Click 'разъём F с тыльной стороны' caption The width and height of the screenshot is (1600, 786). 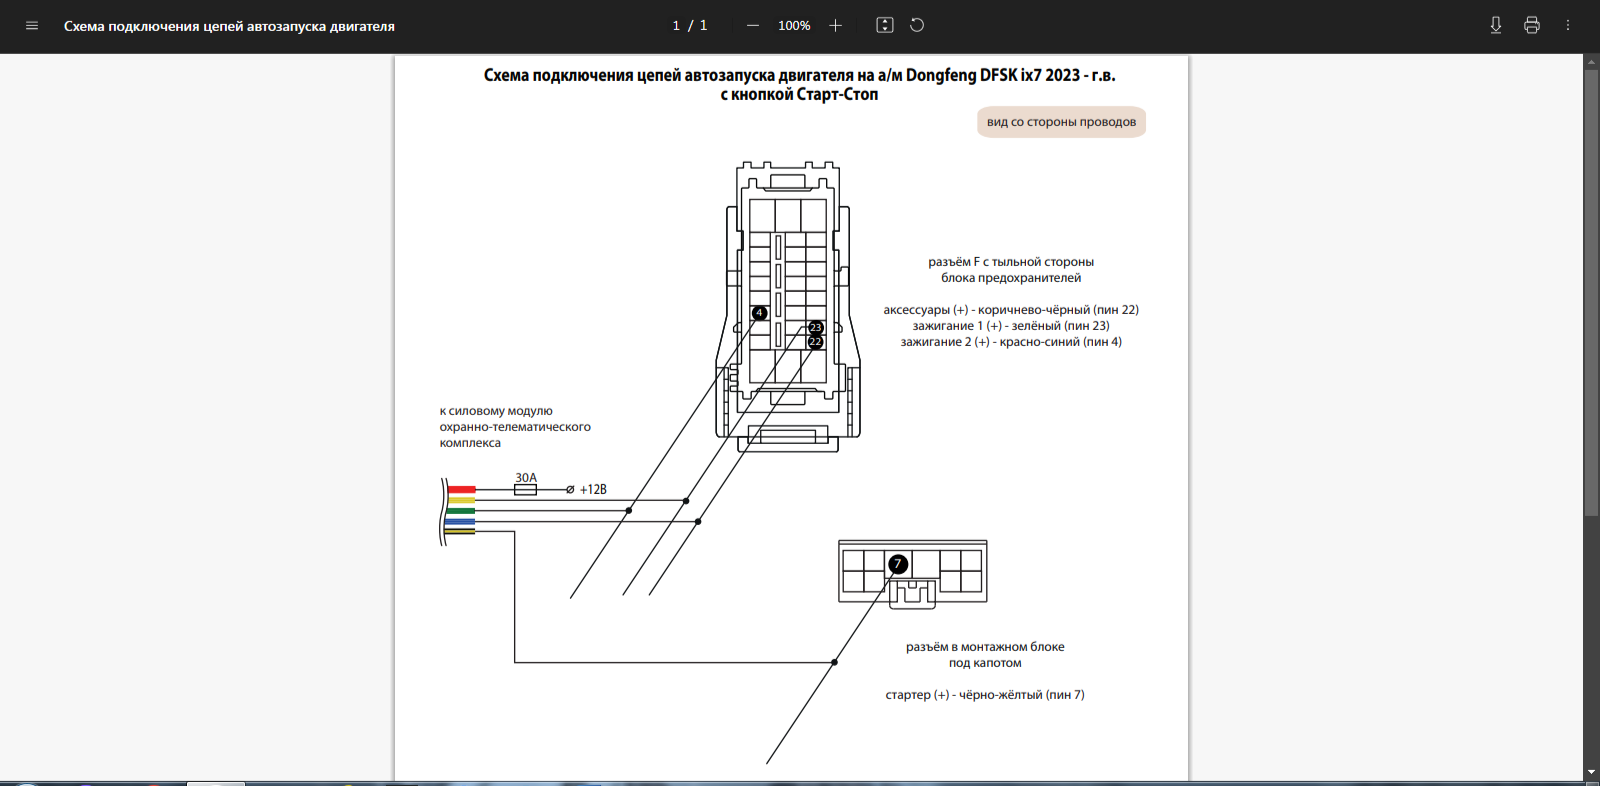point(1011,262)
